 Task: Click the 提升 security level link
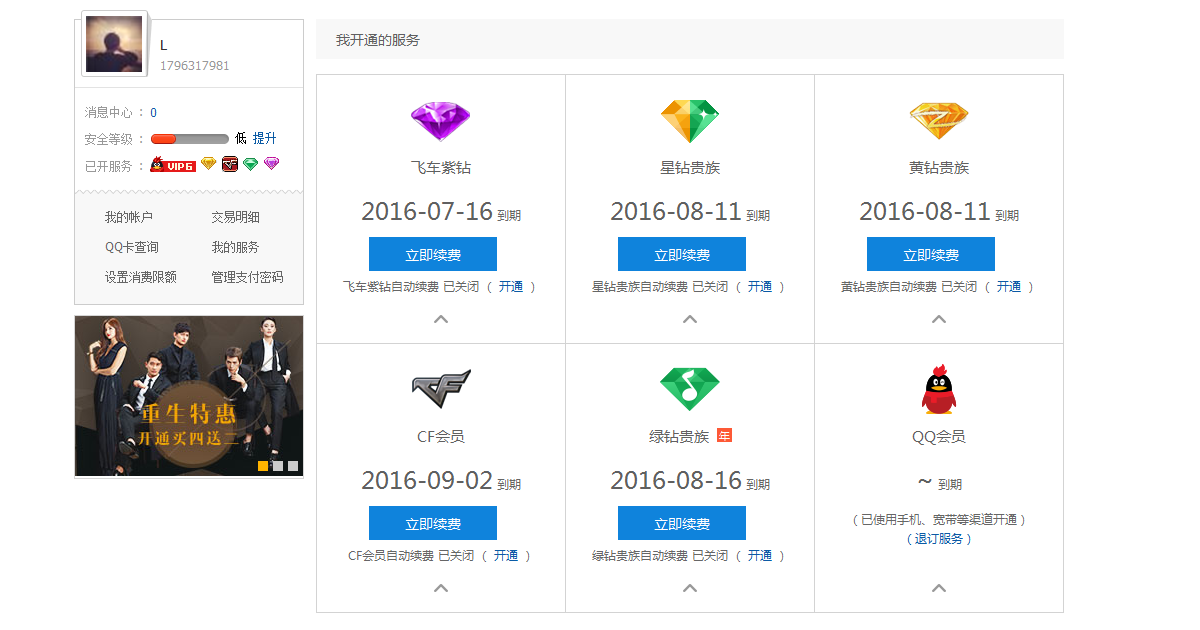pyautogui.click(x=265, y=139)
